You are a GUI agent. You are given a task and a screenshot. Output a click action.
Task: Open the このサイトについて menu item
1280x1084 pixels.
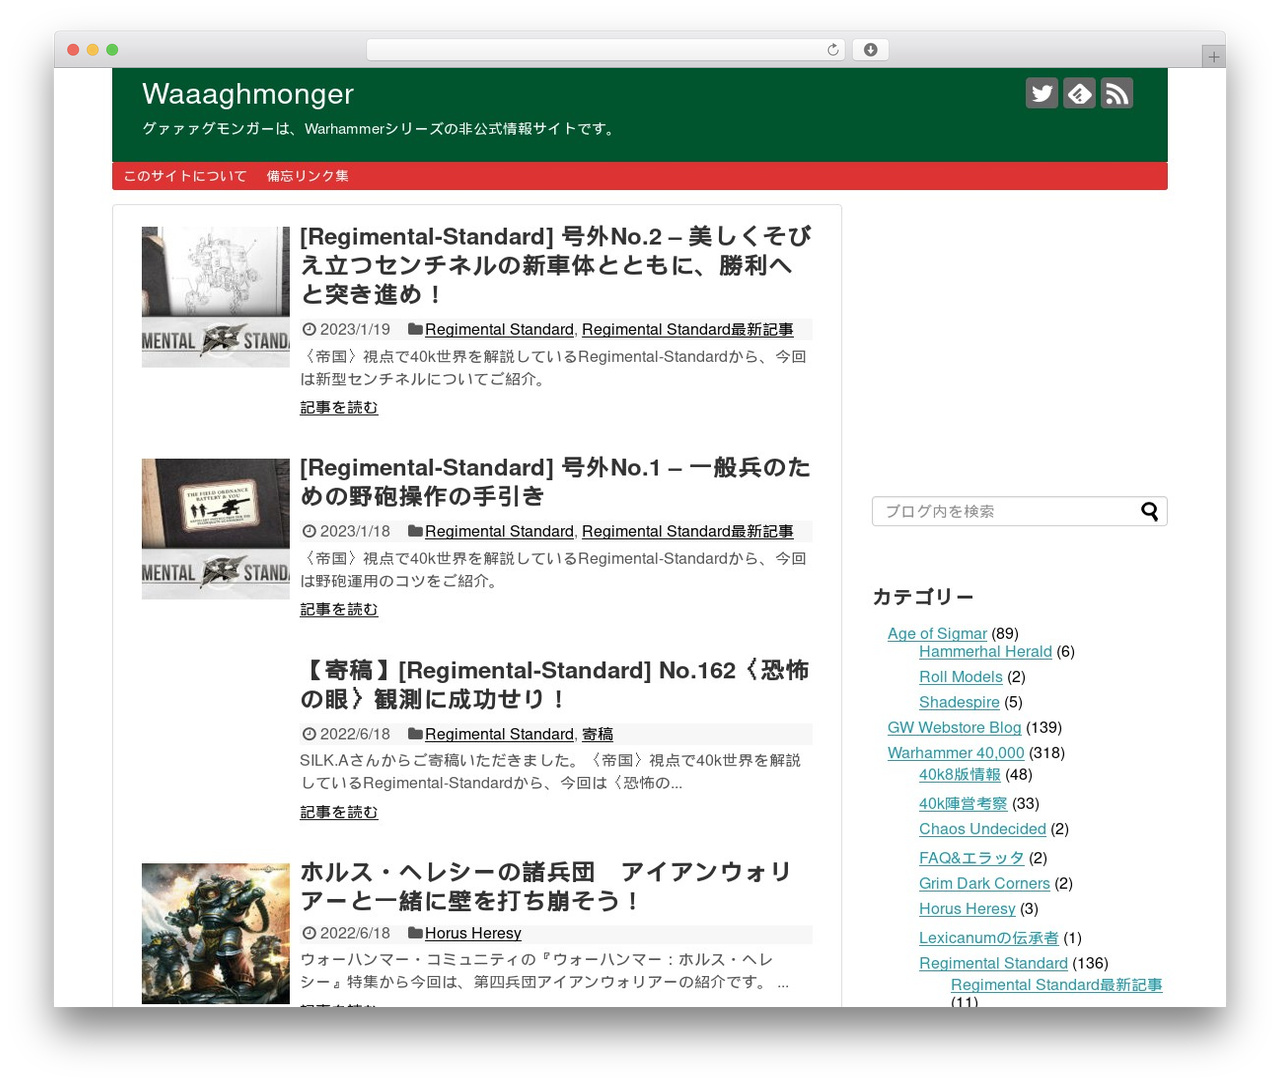tap(185, 176)
